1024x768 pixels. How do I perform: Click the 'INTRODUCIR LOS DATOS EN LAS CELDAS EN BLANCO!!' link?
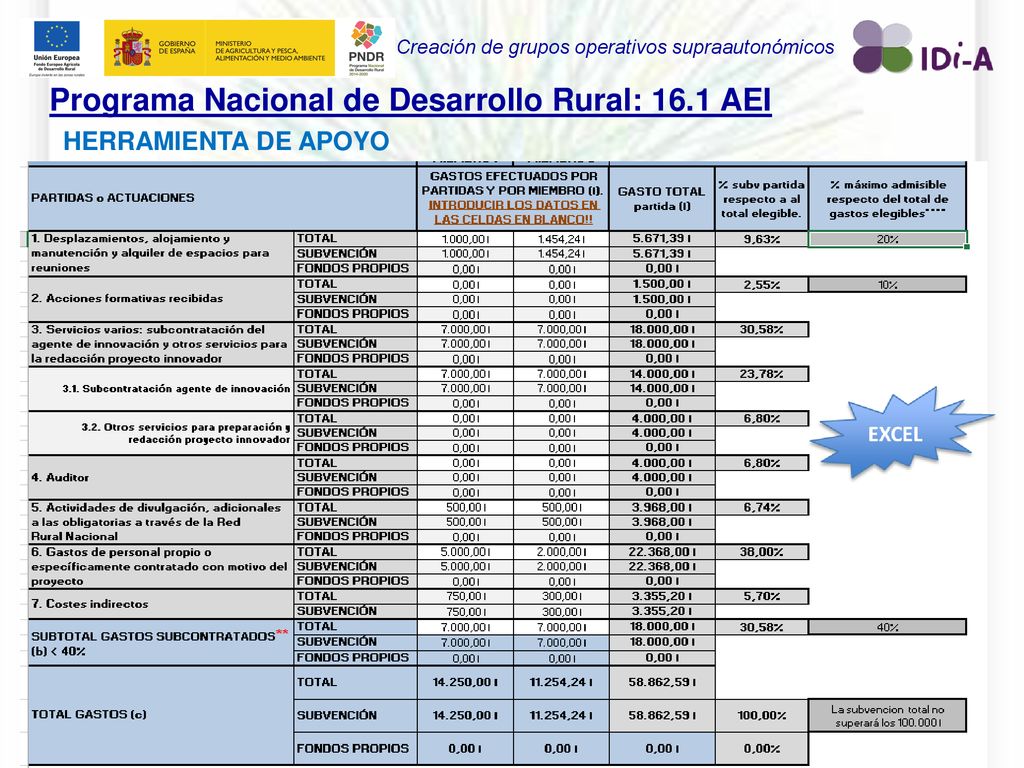(513, 212)
